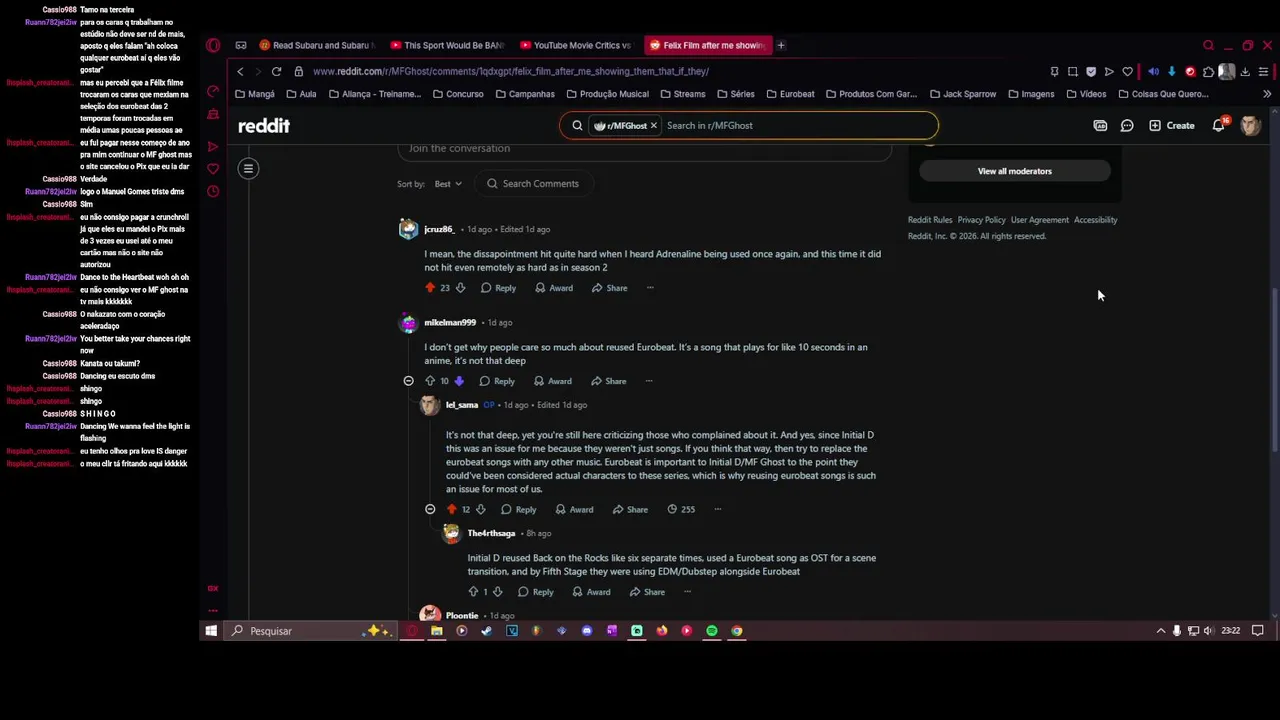Screen dimensions: 1280x720
Task: Downvote jcruz86_'s comment
Action: click(x=460, y=288)
